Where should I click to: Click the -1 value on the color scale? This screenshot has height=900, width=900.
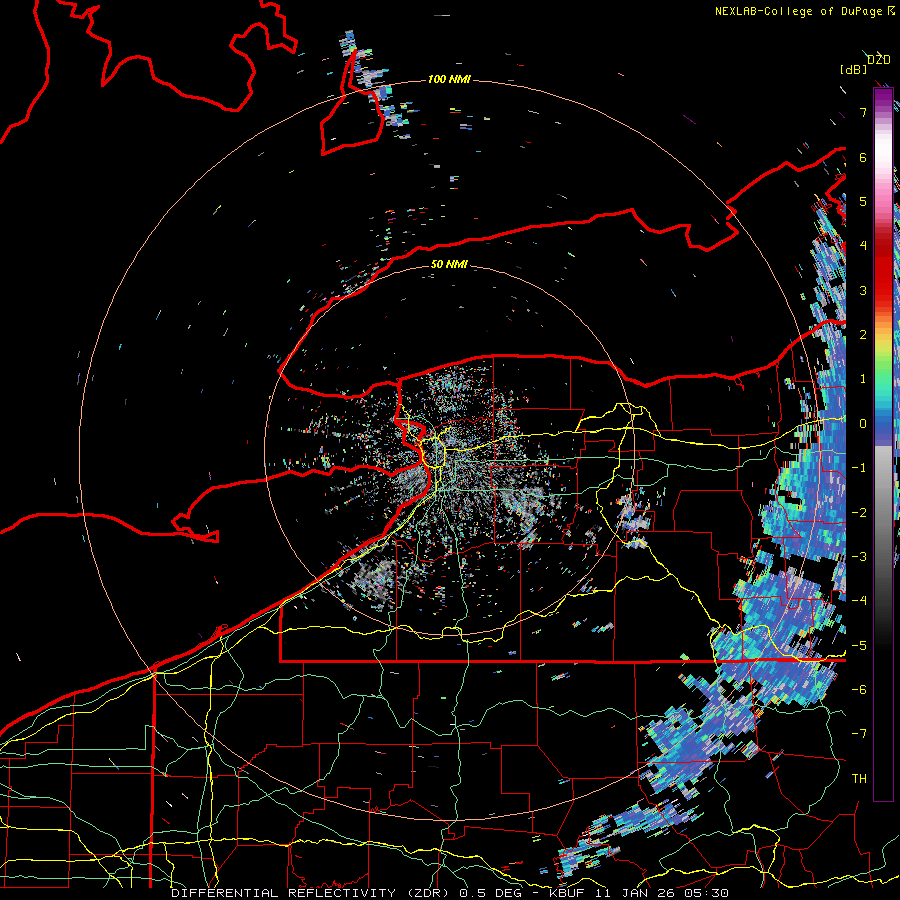pyautogui.click(x=859, y=468)
